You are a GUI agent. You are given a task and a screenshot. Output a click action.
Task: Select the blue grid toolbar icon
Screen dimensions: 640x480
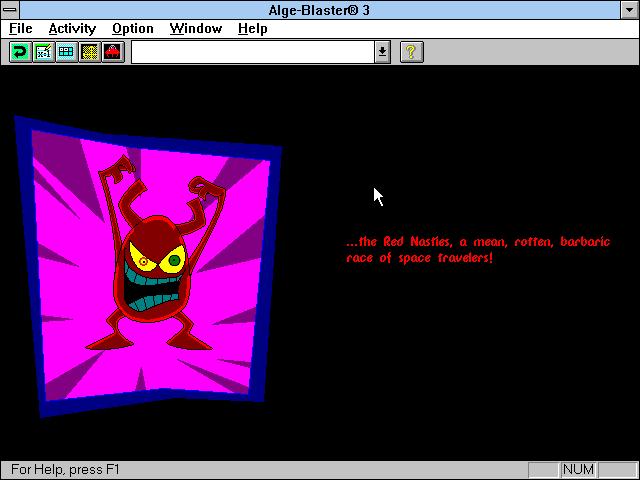(67, 52)
